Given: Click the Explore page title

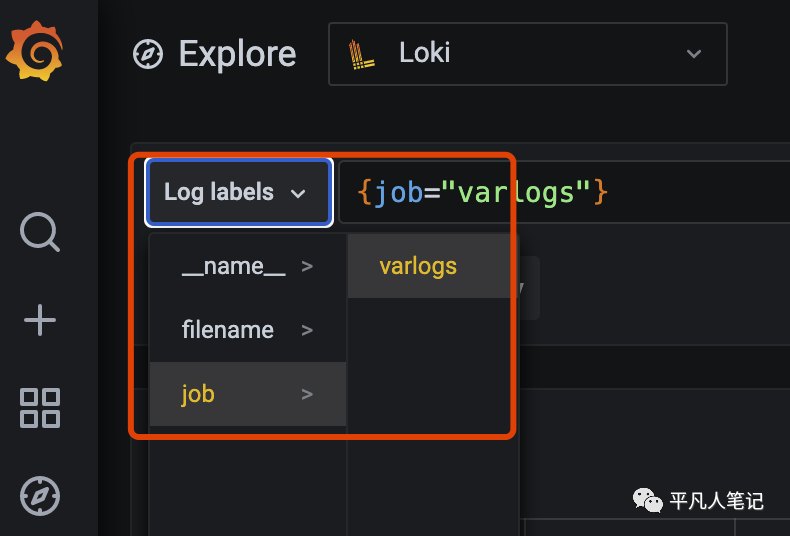Looking at the screenshot, I should (237, 54).
